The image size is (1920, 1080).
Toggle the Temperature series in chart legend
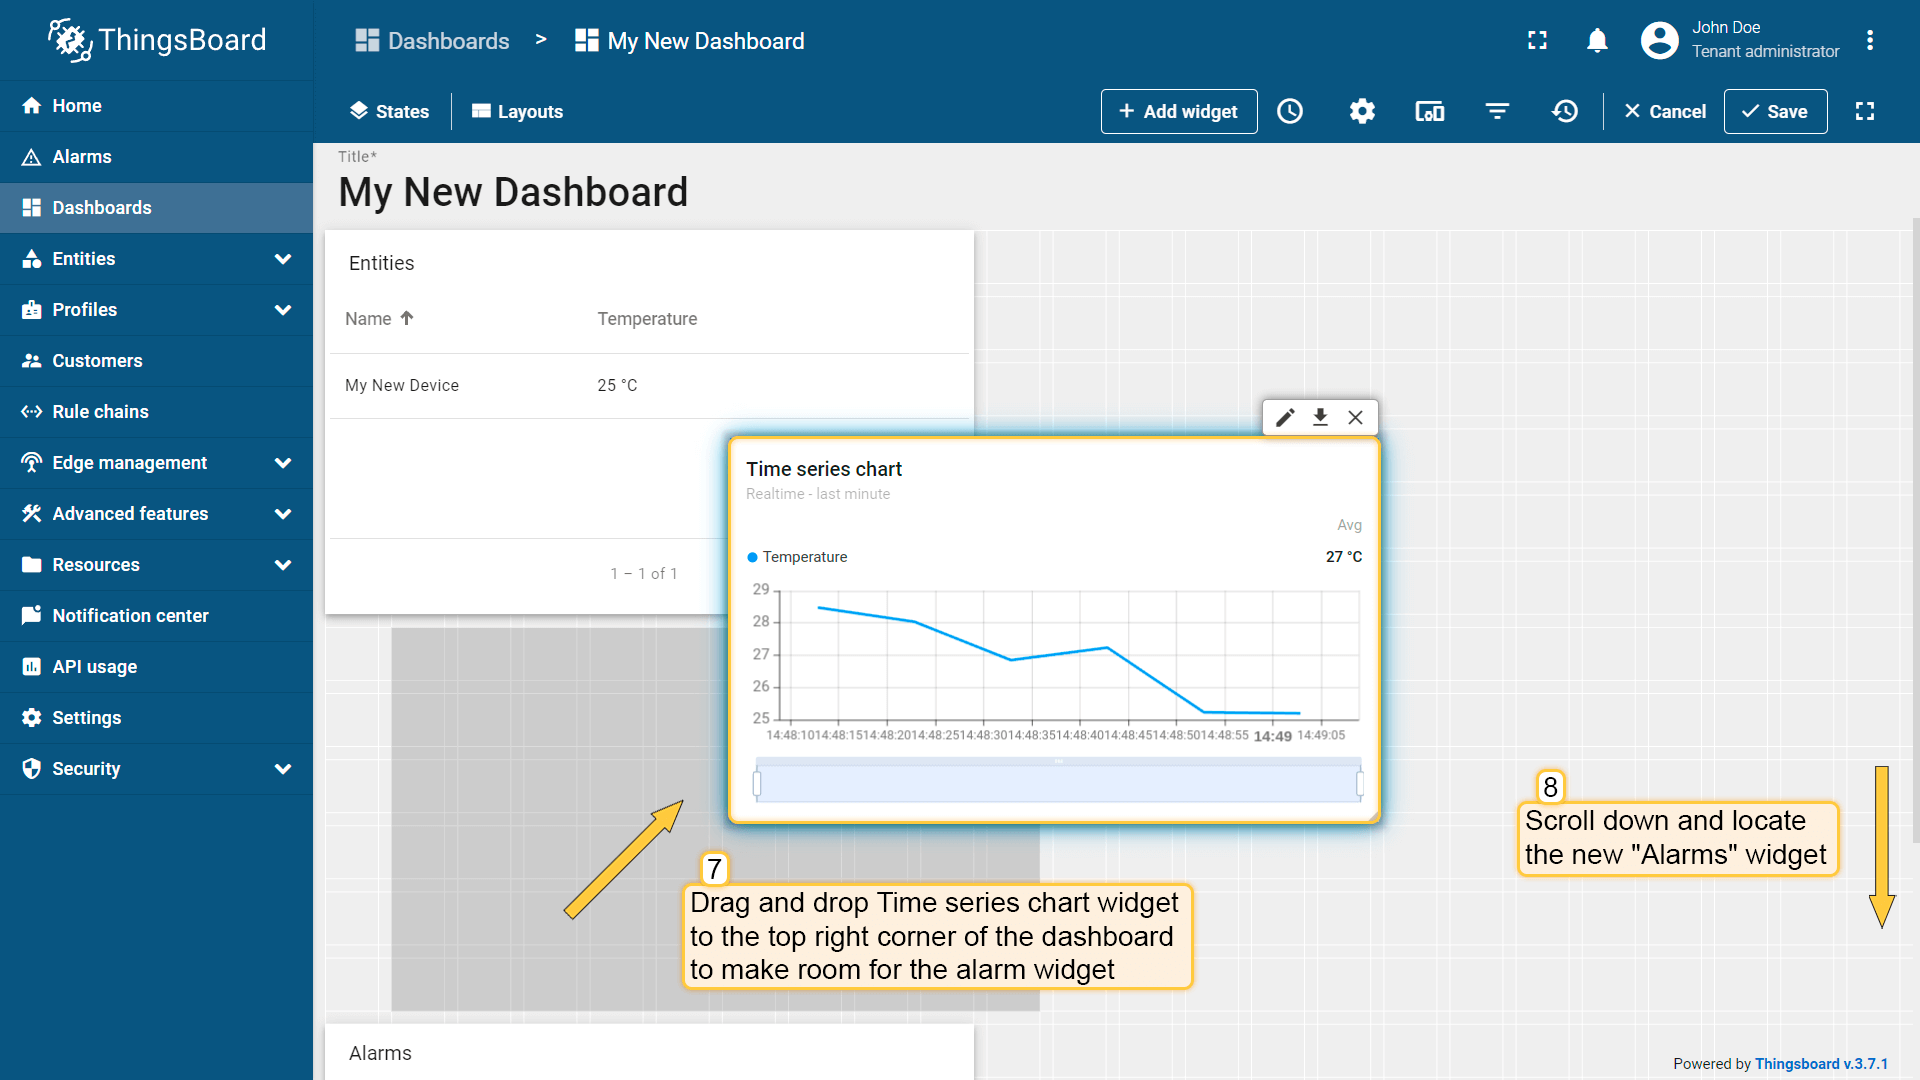[x=797, y=557]
